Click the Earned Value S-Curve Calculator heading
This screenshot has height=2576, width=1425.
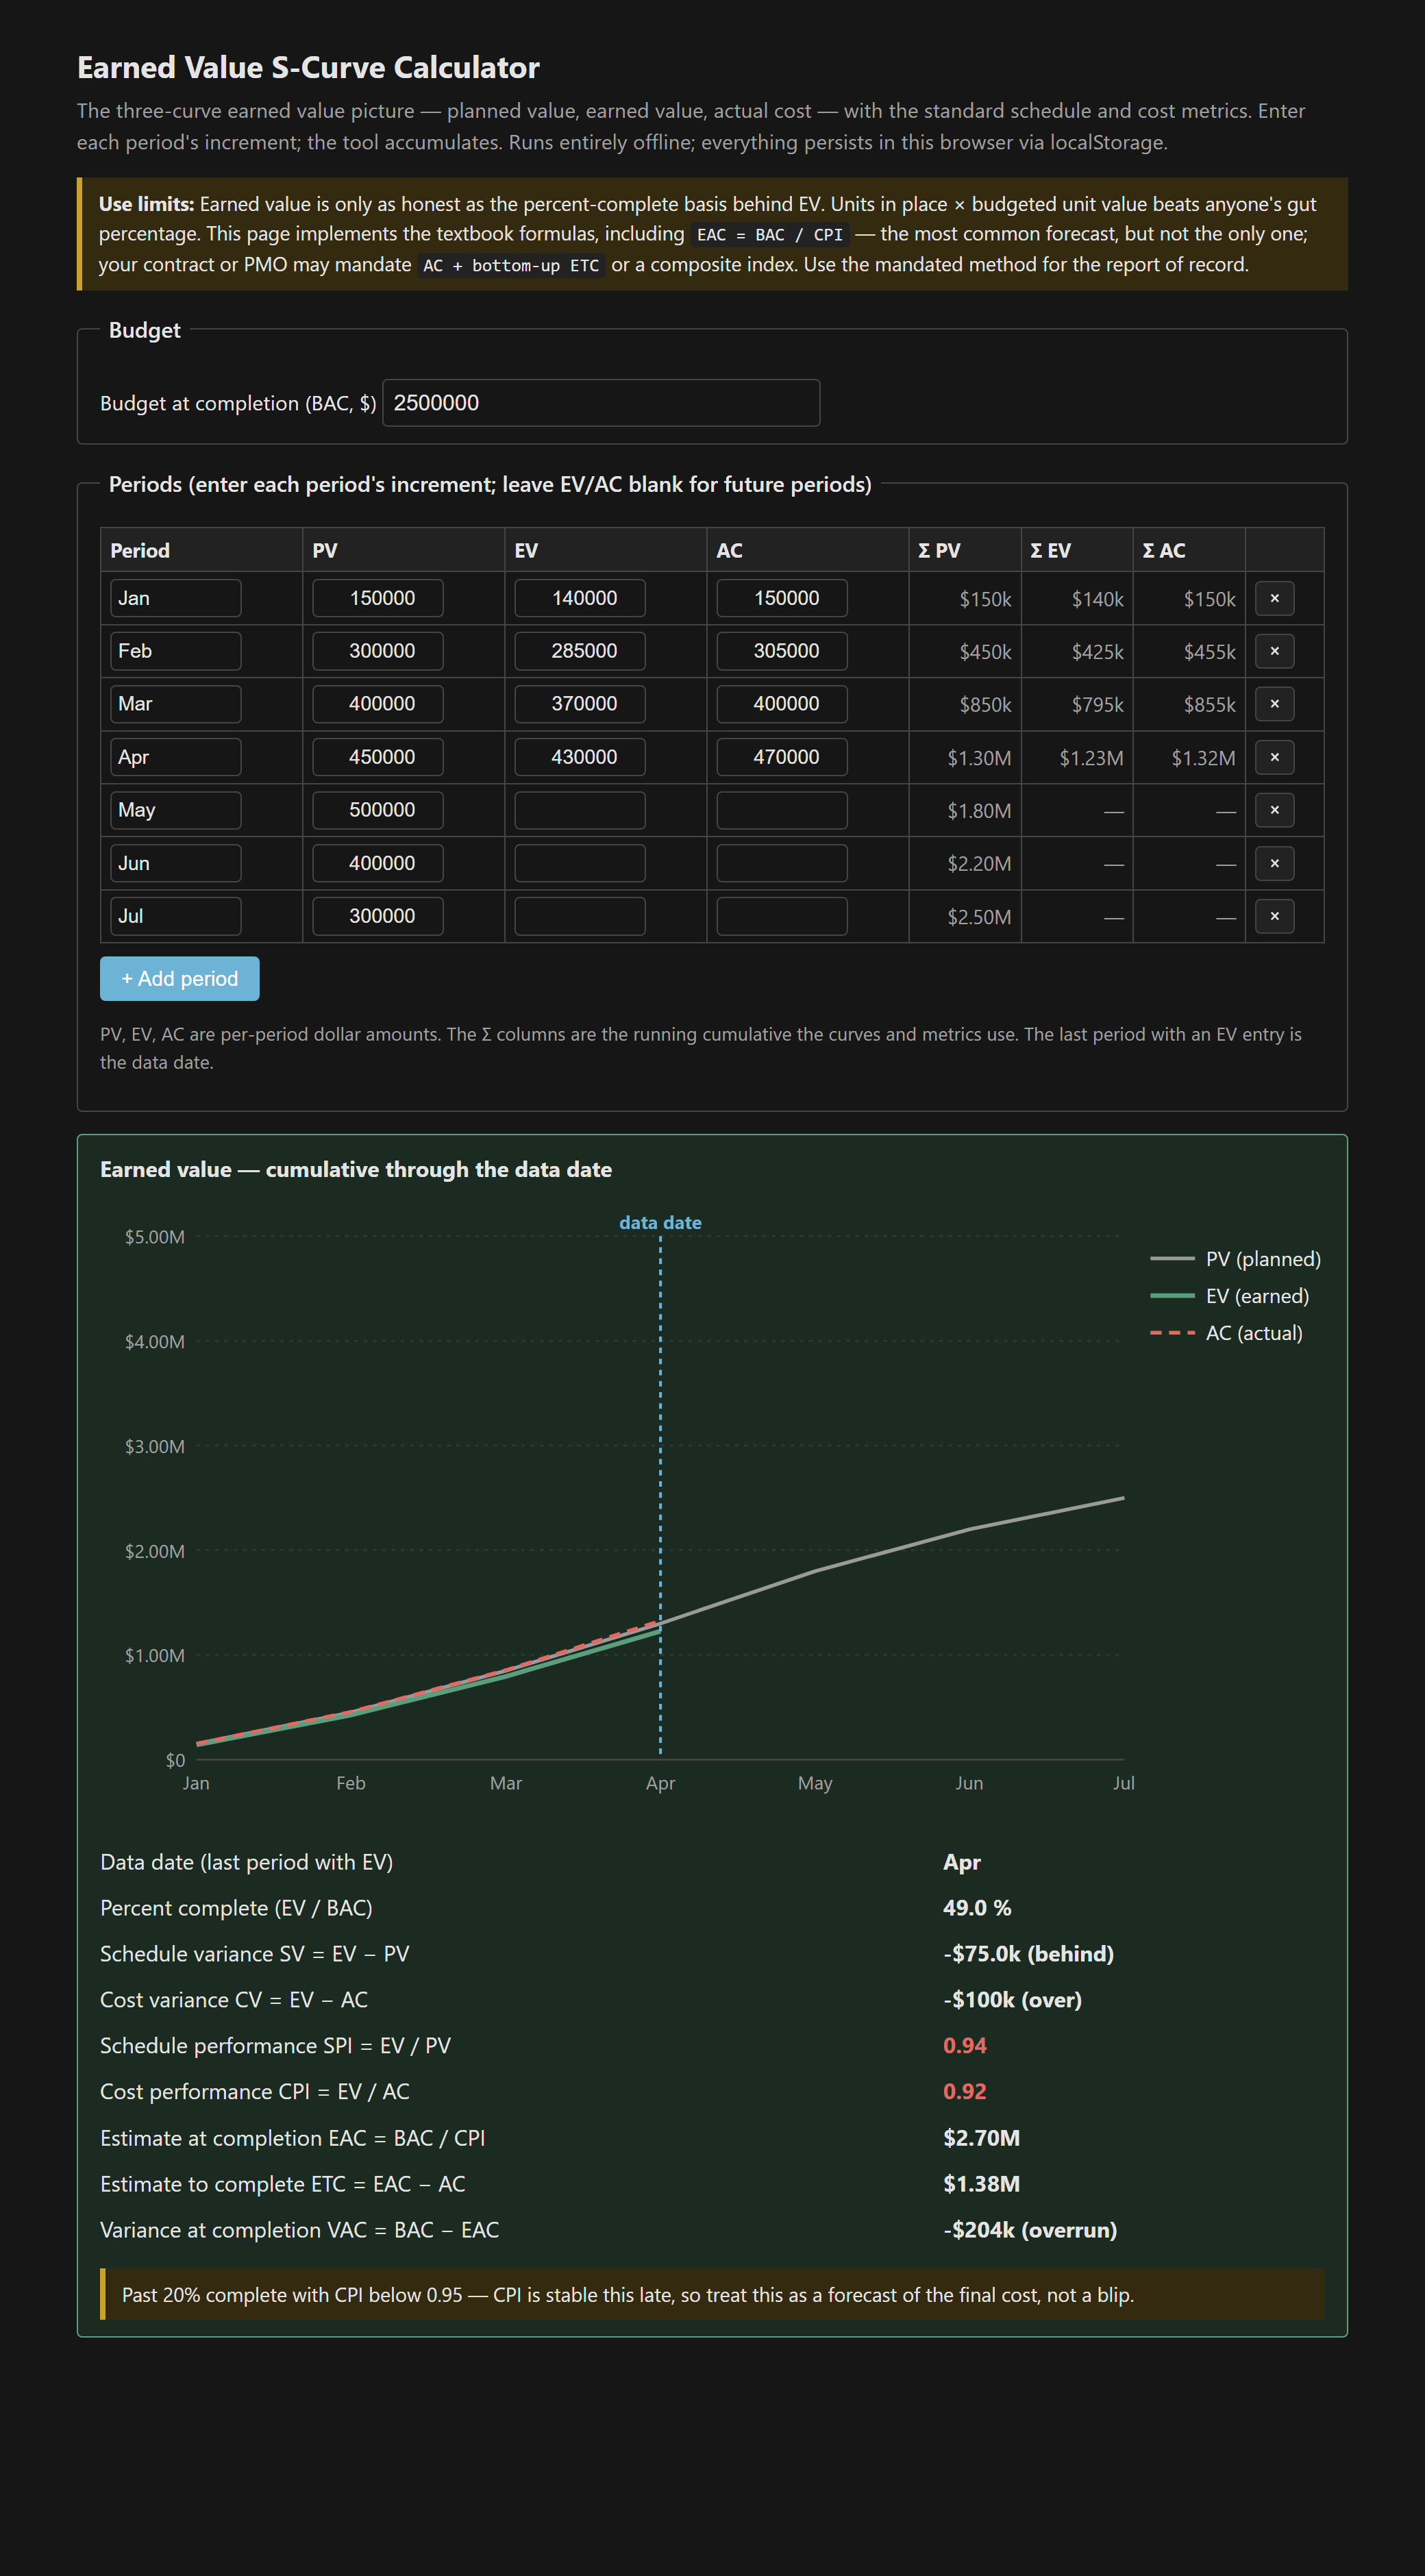pos(308,67)
